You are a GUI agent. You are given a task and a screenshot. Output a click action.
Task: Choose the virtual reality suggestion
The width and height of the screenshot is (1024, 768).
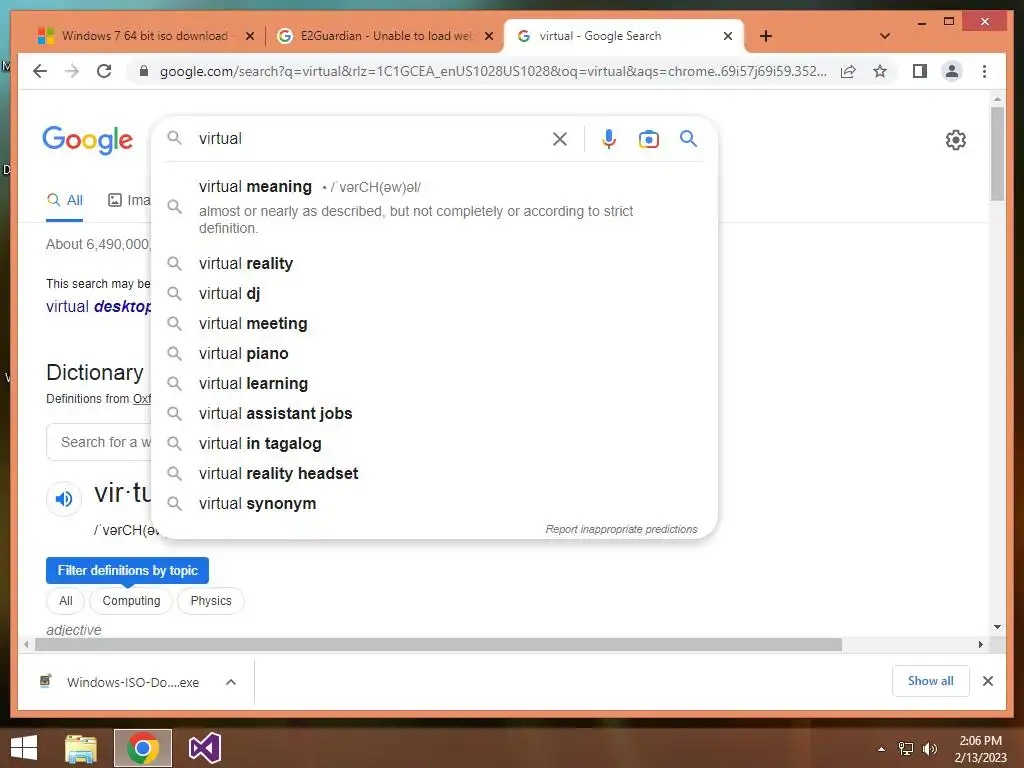point(434,263)
